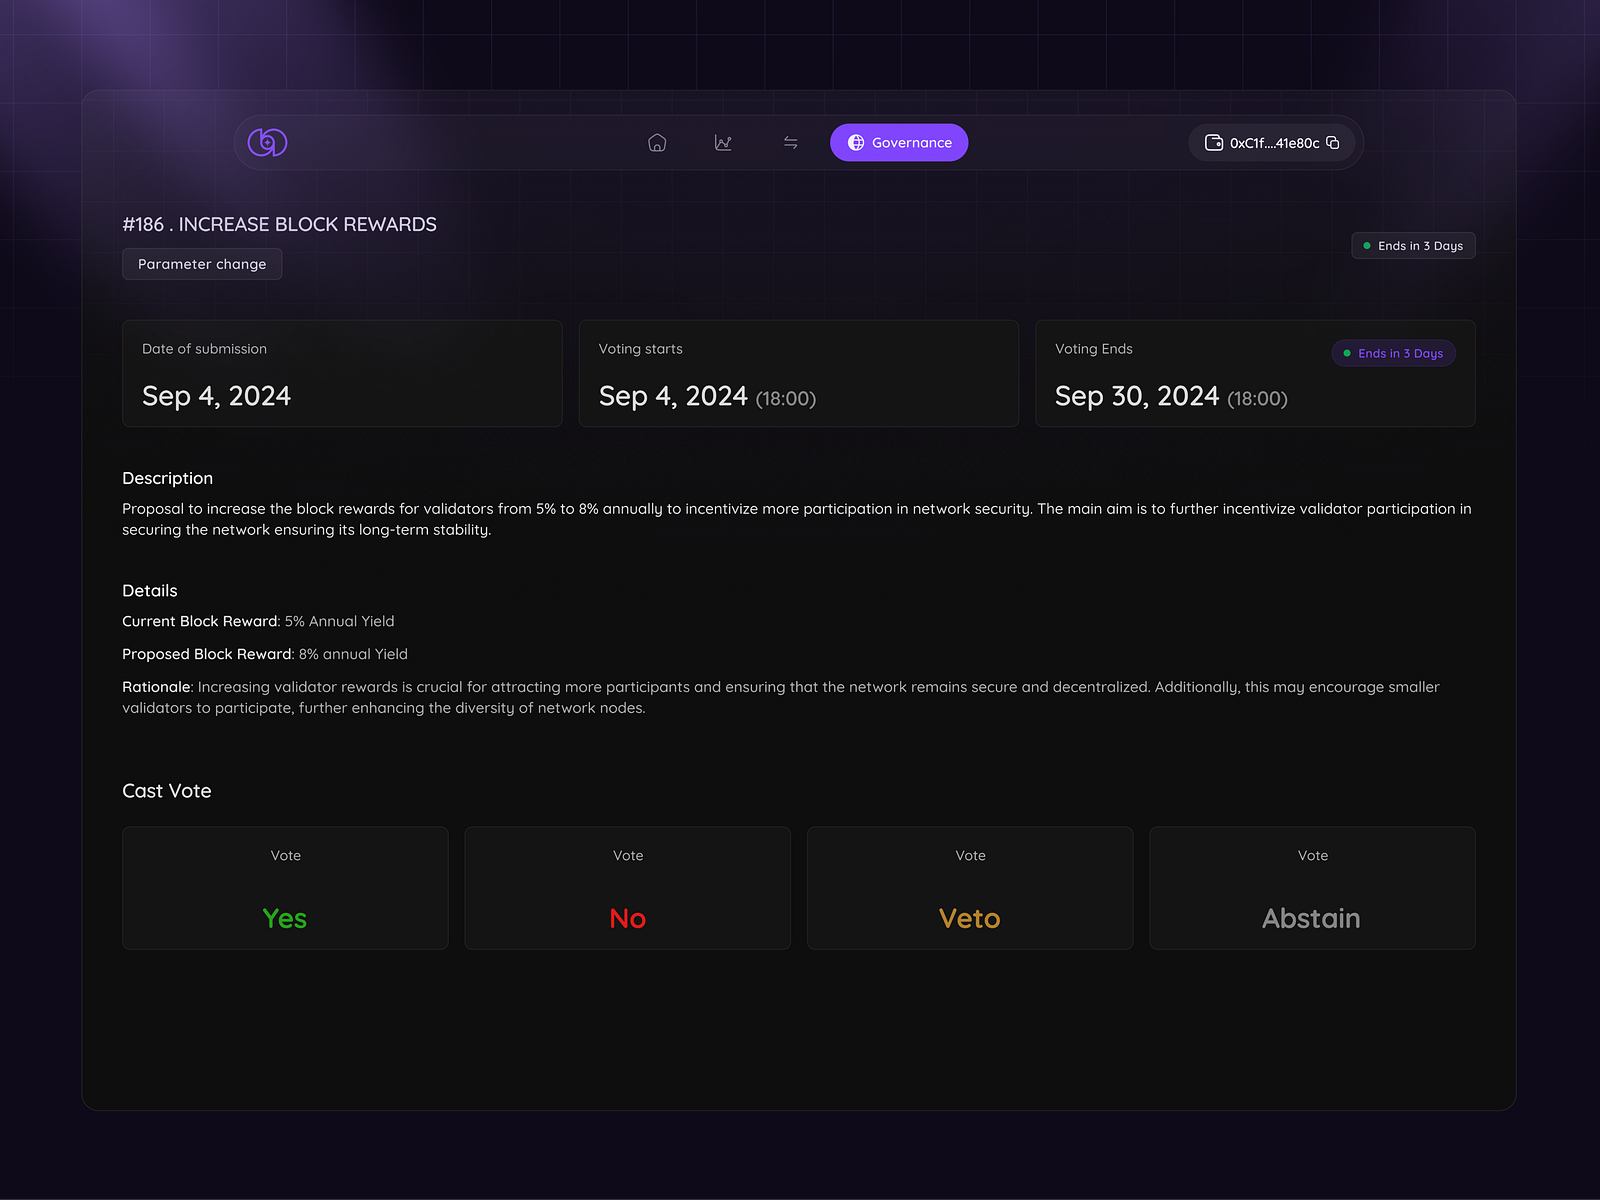
Task: Open the Governance section in the navbar
Action: (x=899, y=142)
